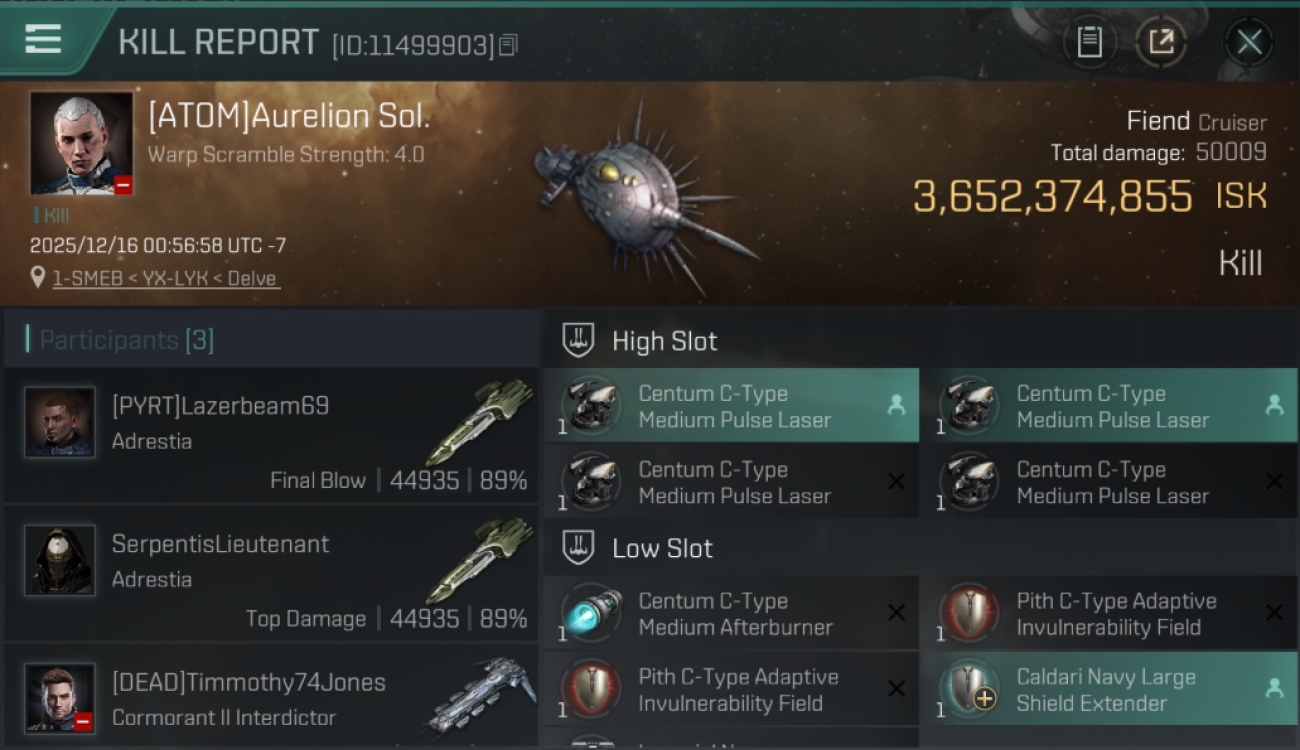
Task: Click the High Slot section header
Action: (664, 341)
